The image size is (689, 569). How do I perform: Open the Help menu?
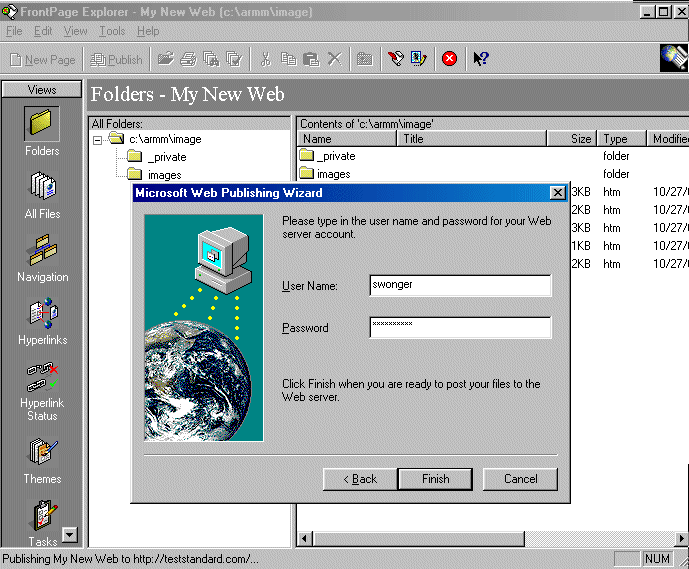coord(148,31)
